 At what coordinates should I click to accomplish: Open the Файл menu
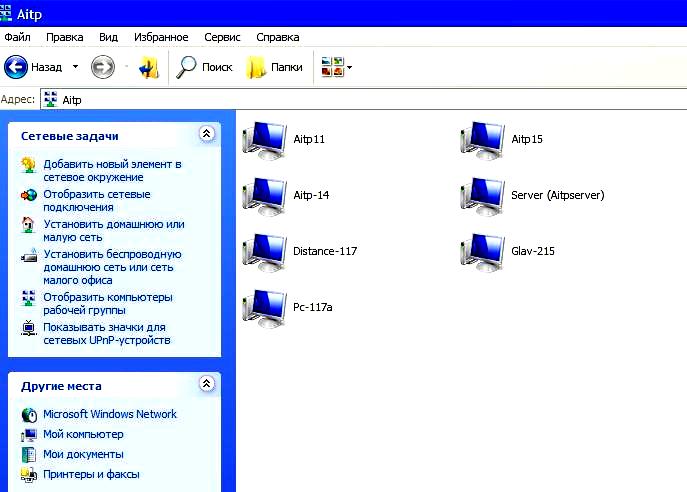pos(18,37)
